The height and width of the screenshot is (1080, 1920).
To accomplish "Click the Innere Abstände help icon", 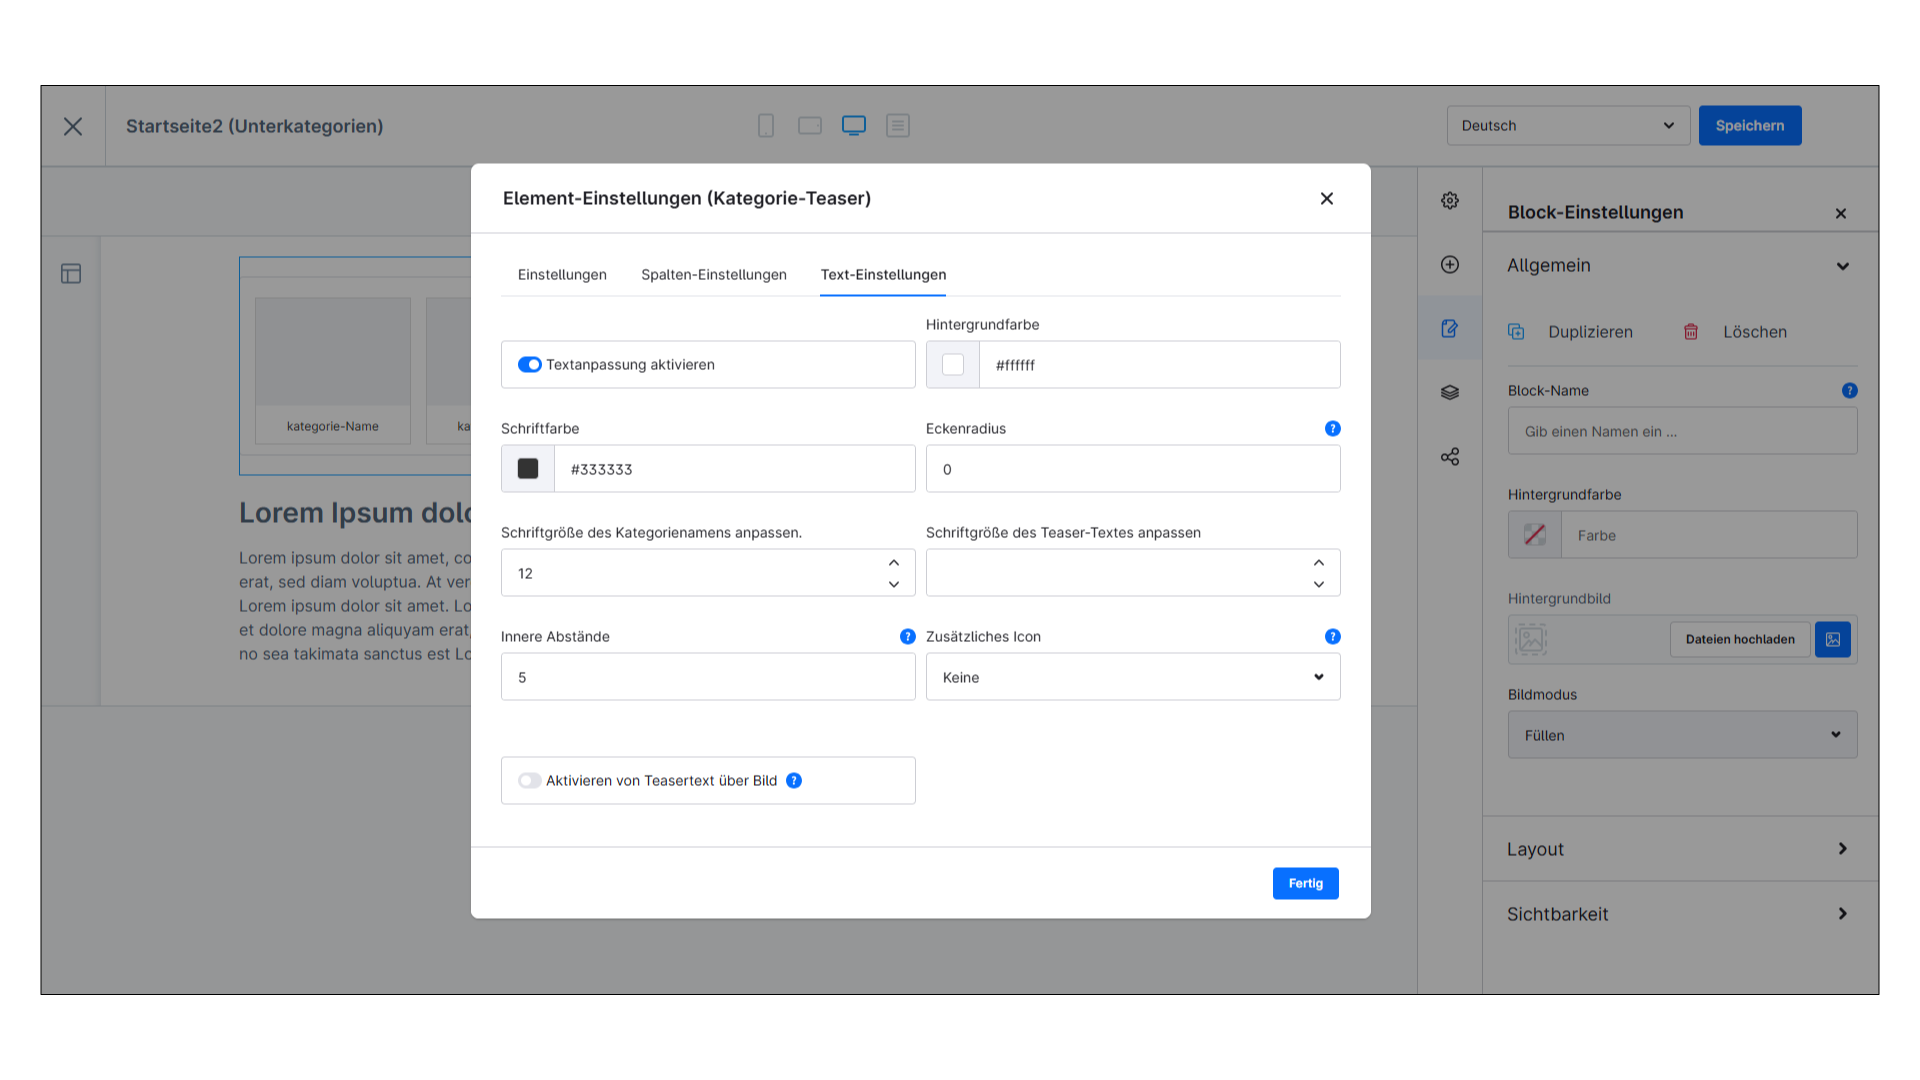I will coord(907,636).
